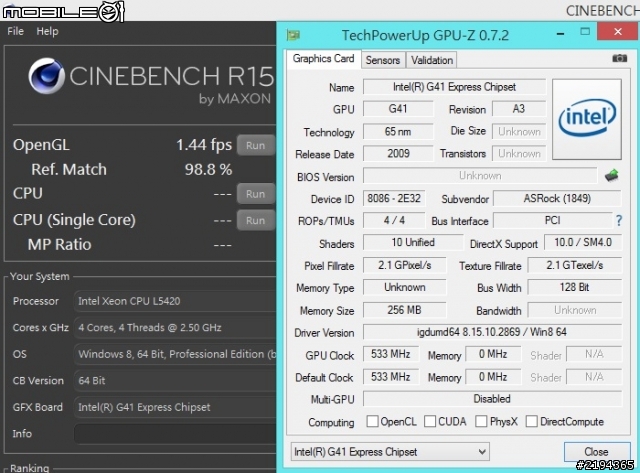This screenshot has width=640, height=473.
Task: Toggle the PhysX checkbox
Action: (481, 421)
